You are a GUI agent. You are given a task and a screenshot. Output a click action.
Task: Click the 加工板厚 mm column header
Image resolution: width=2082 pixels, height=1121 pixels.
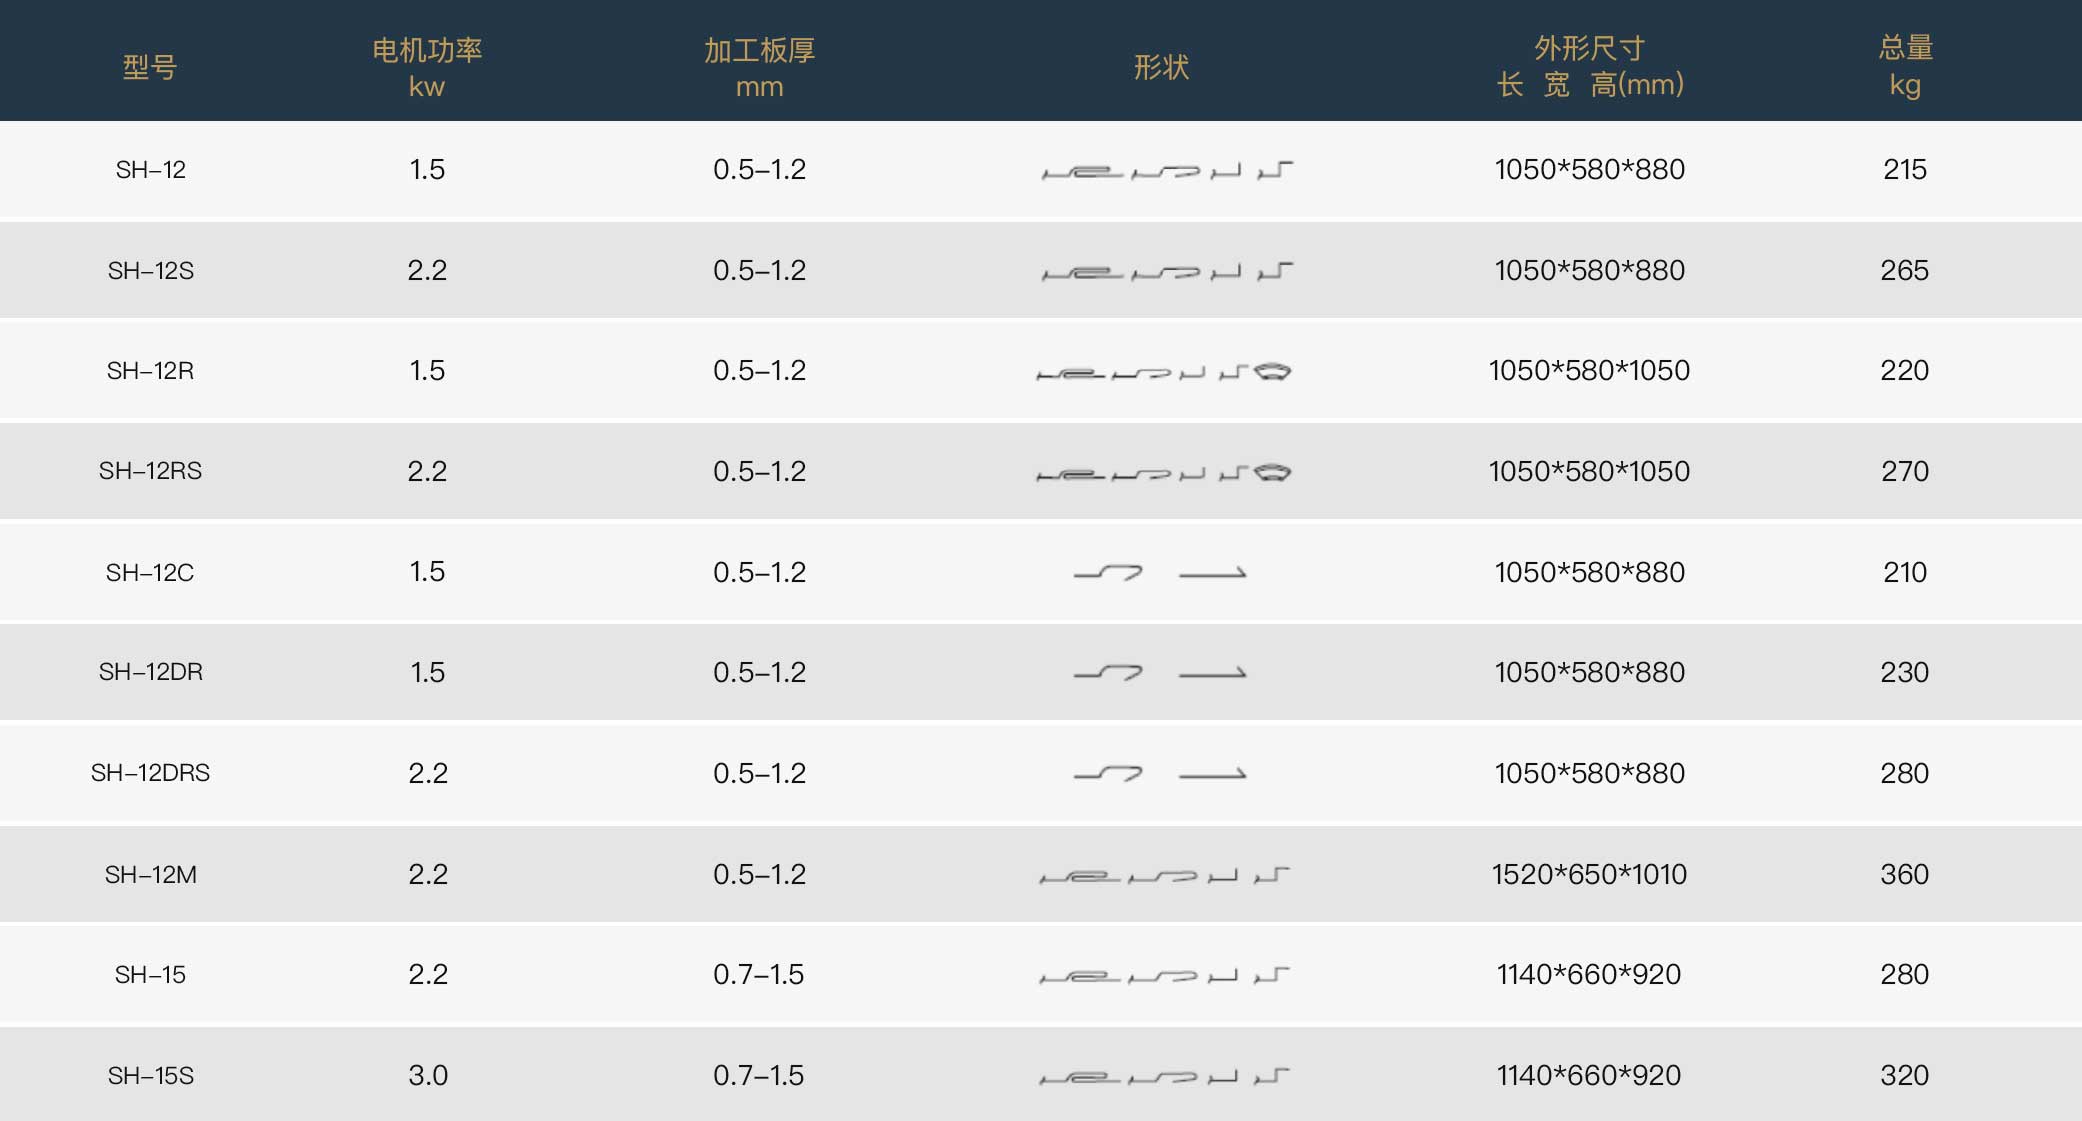tap(759, 67)
